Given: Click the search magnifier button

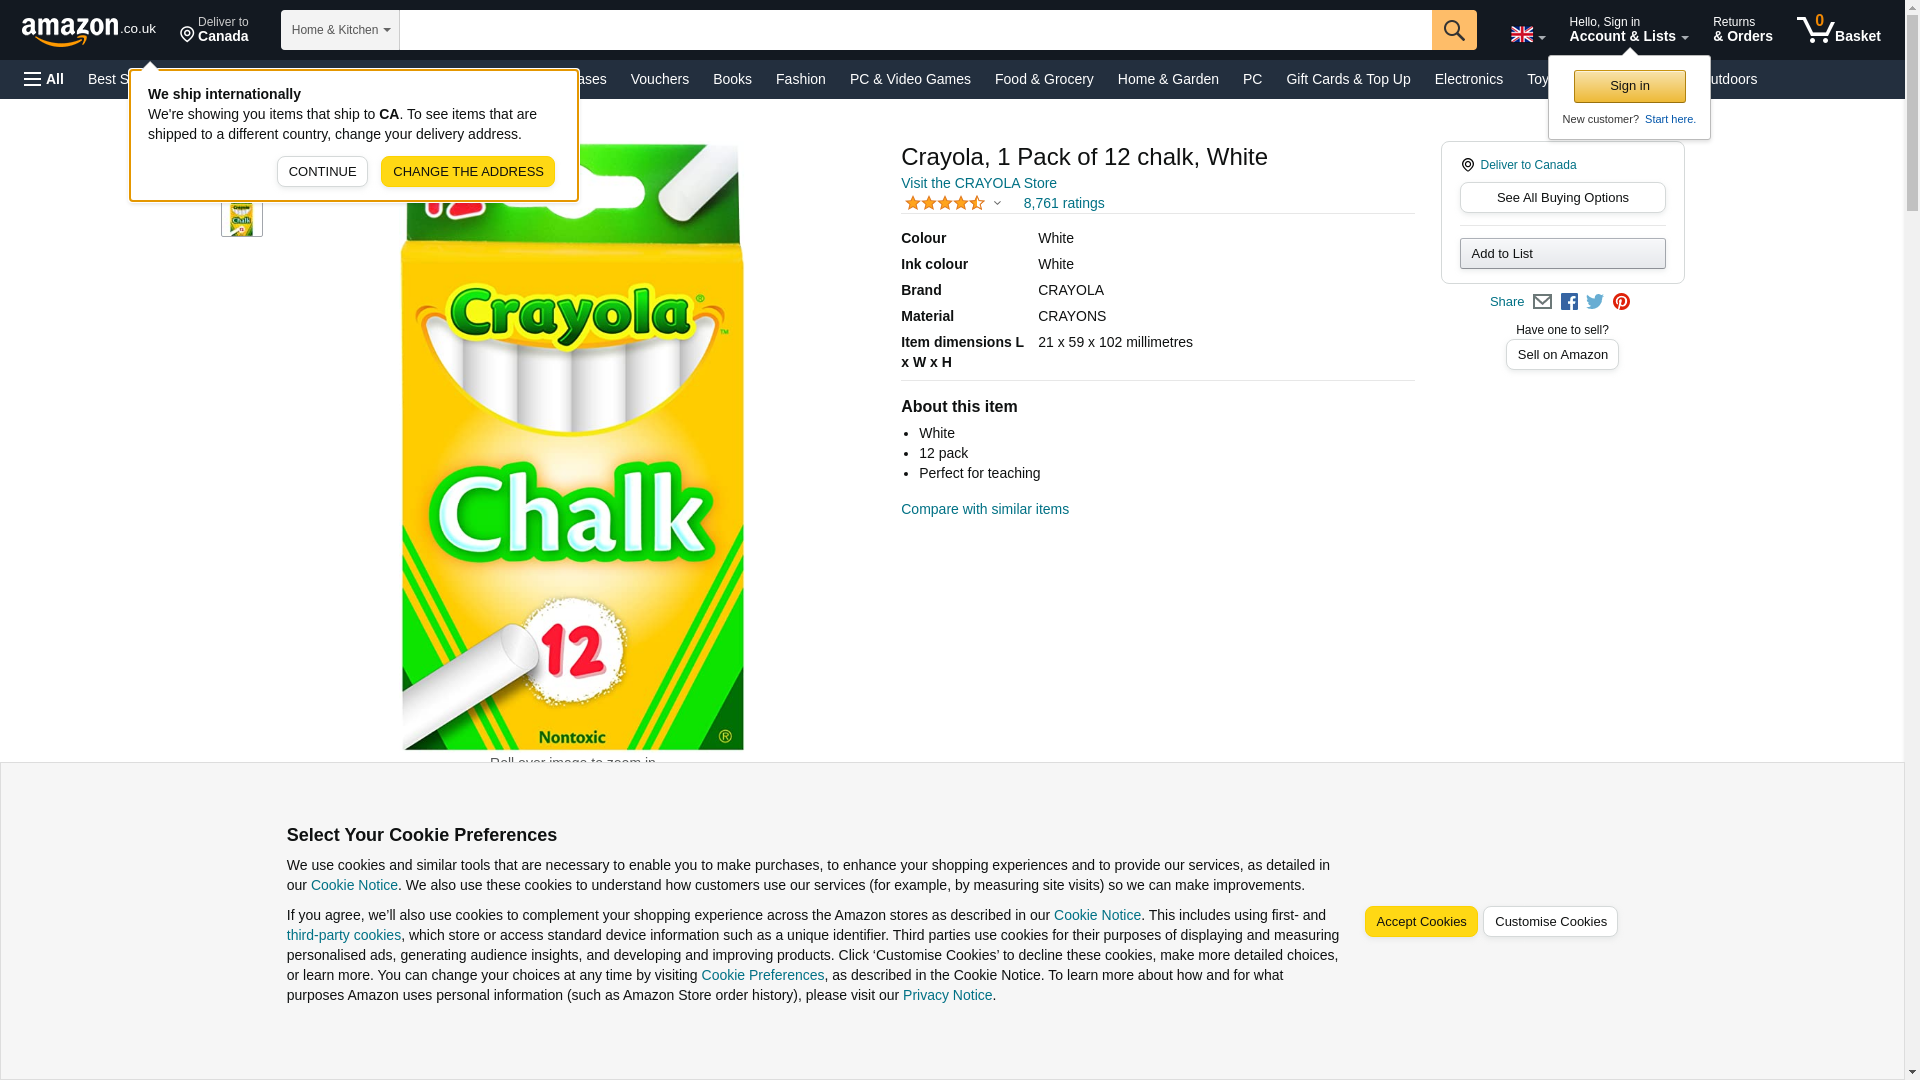Looking at the screenshot, I should [1454, 30].
